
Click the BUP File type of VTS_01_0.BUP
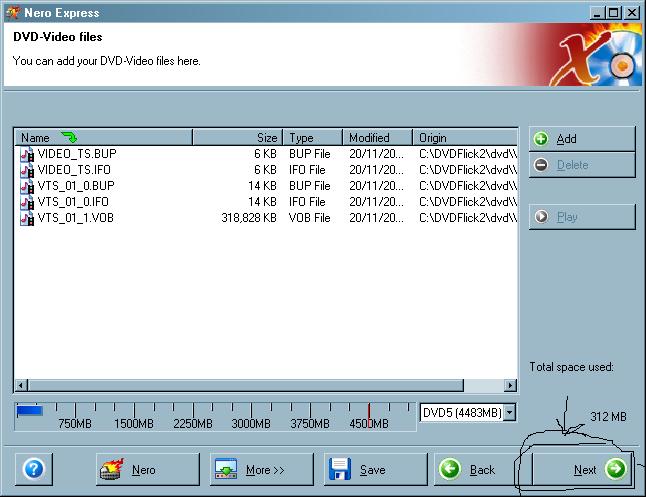[x=309, y=186]
